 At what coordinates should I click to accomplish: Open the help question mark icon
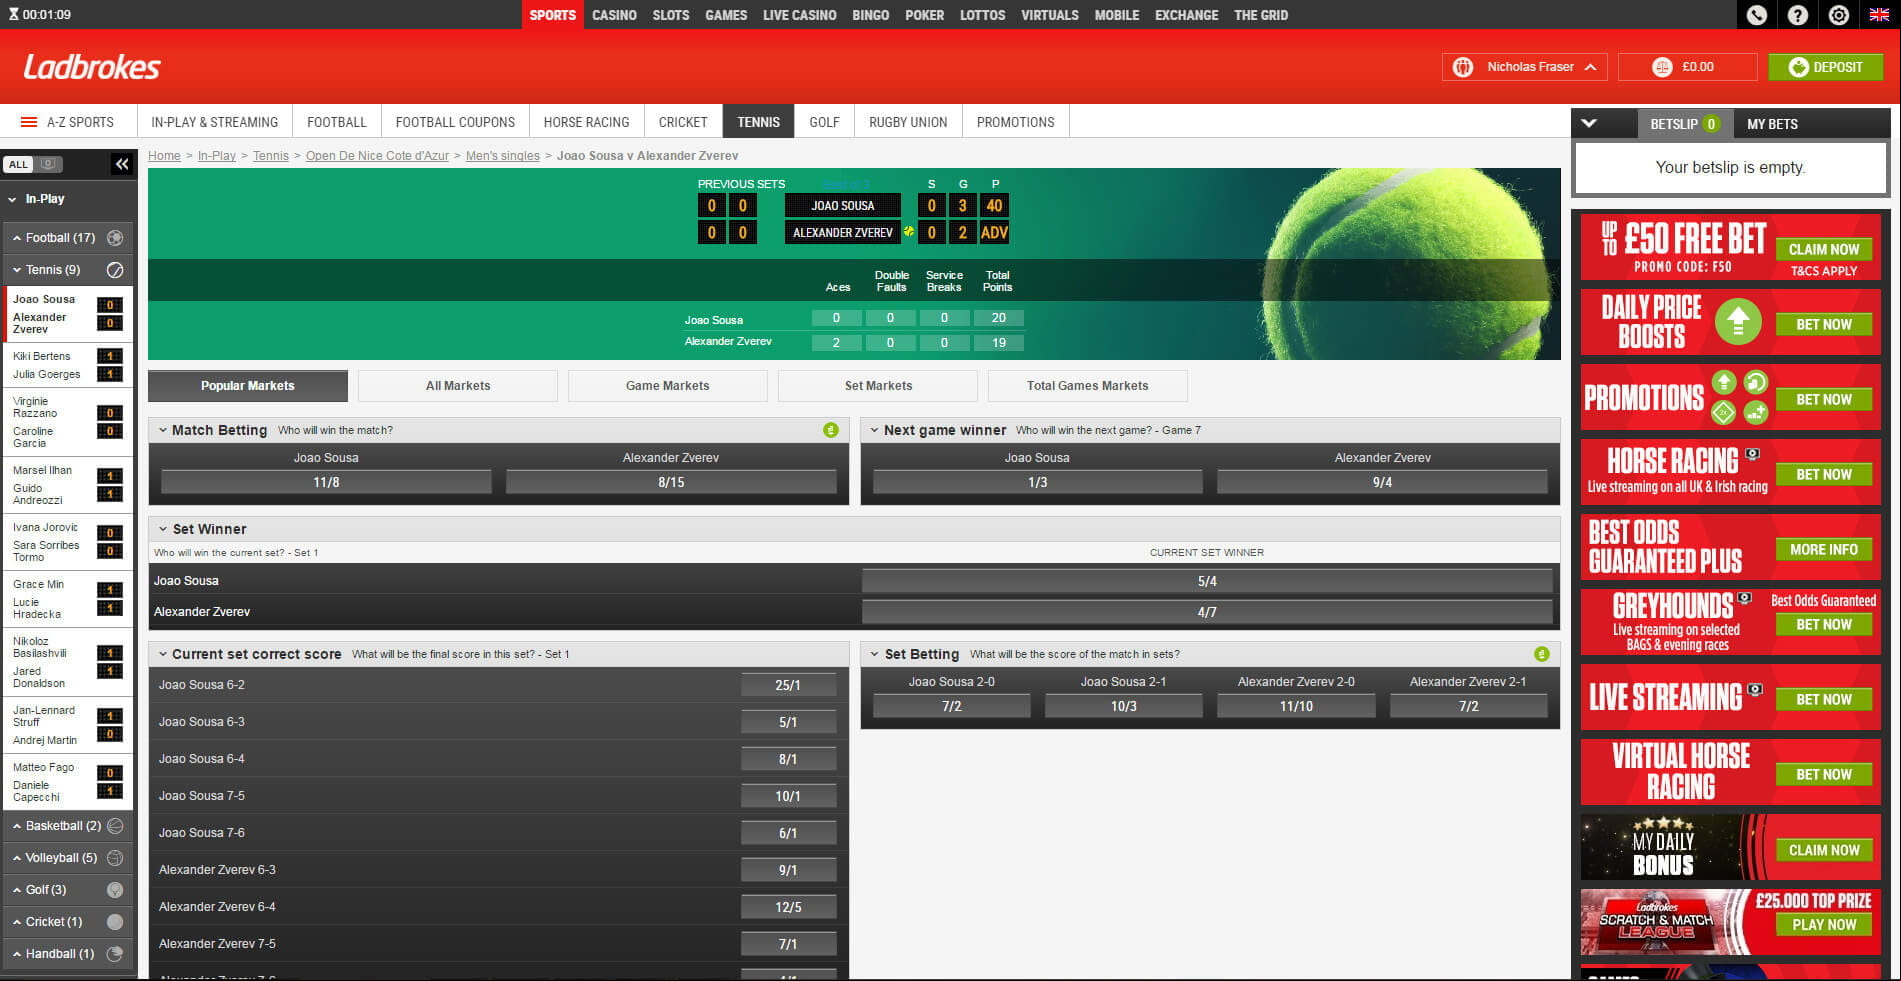(x=1797, y=15)
